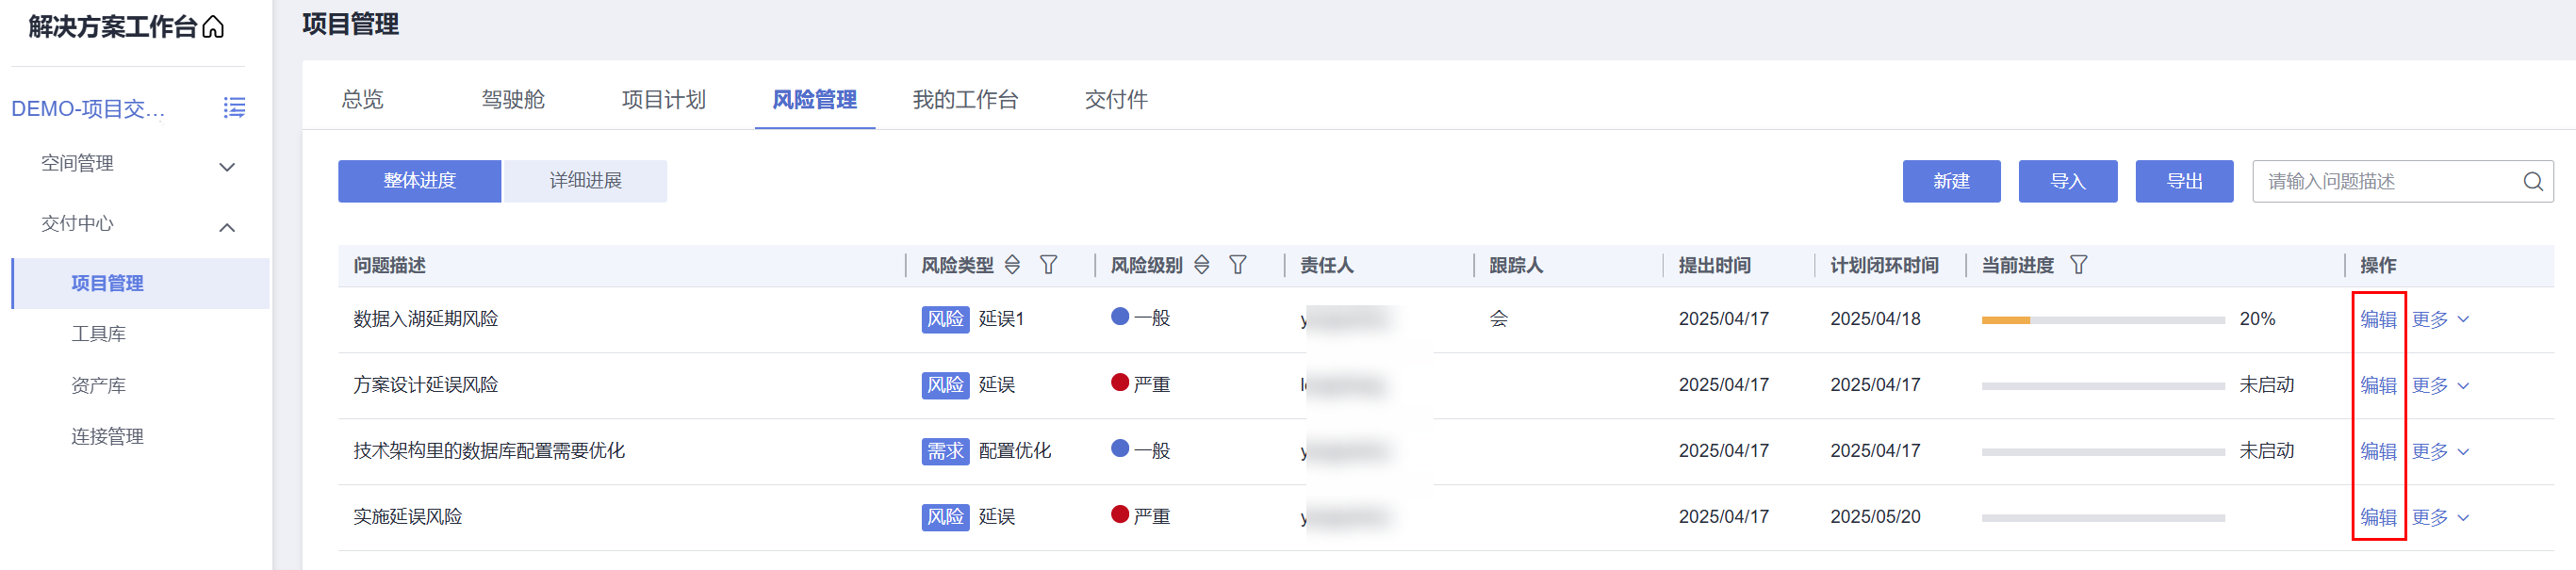Open the 项目计划 tab
Viewport: 2576px width, 570px height.
pos(664,100)
